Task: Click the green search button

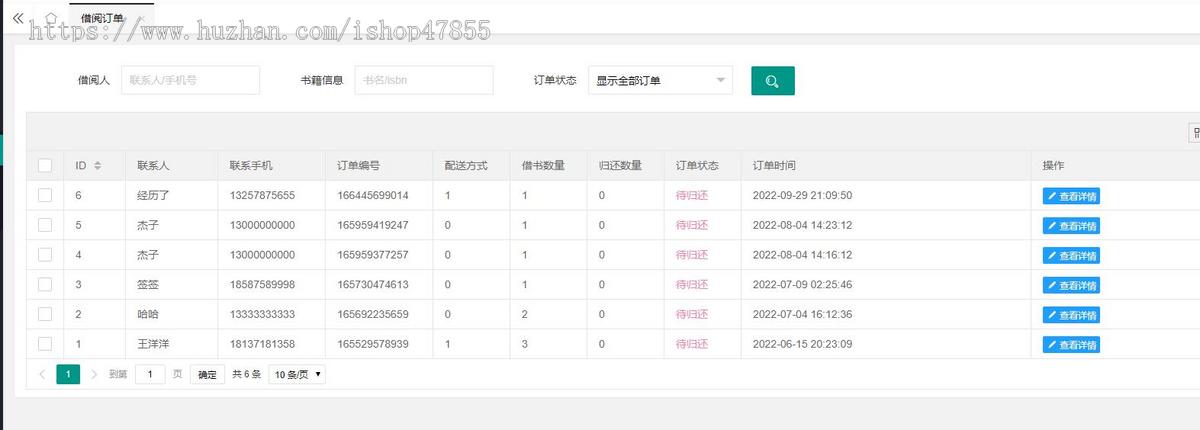Action: (773, 80)
